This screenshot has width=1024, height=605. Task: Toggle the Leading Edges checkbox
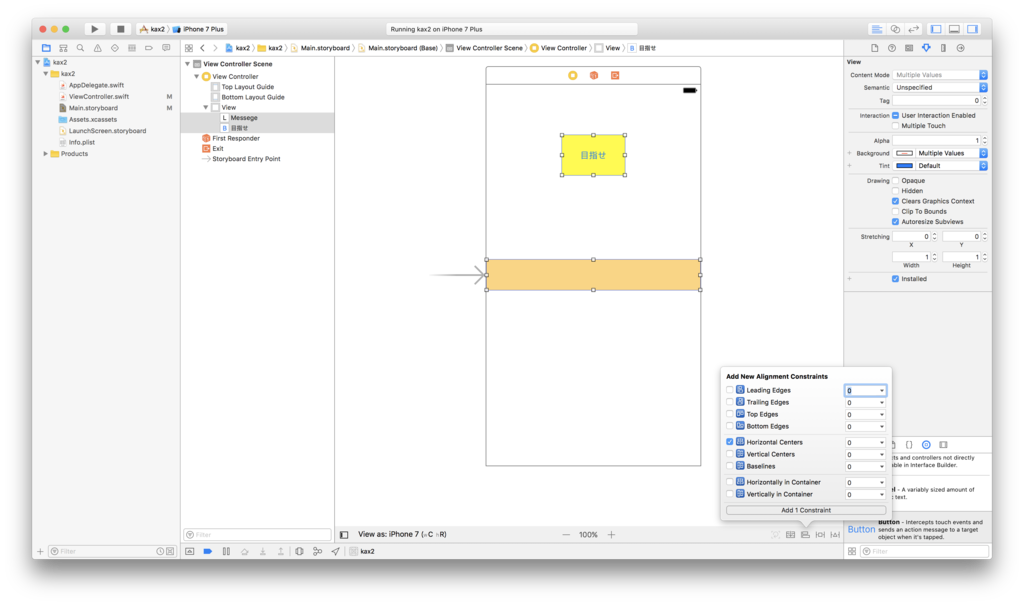(x=729, y=390)
